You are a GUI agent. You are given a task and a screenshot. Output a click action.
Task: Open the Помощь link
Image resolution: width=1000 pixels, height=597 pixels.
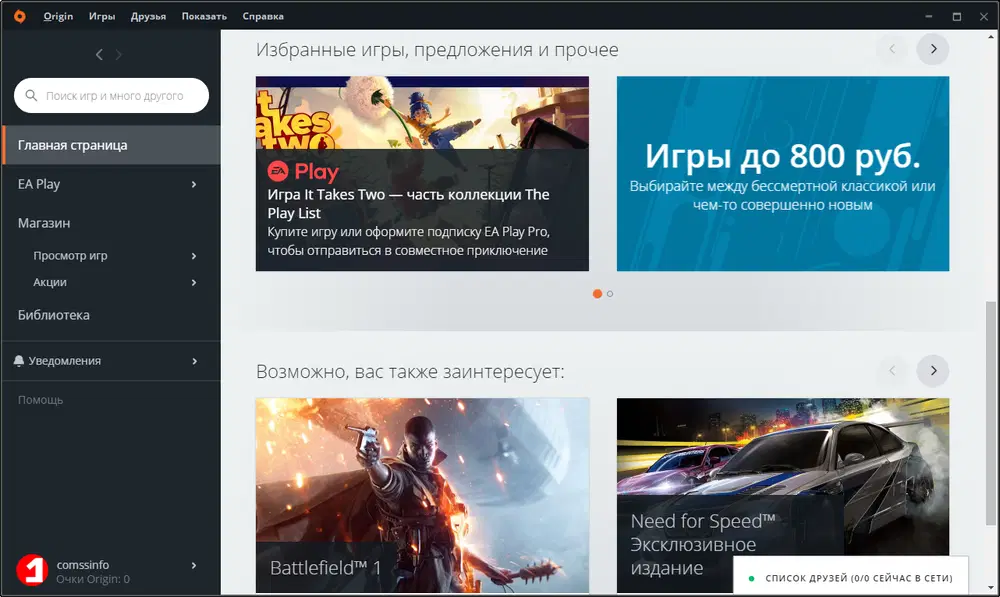coord(40,400)
